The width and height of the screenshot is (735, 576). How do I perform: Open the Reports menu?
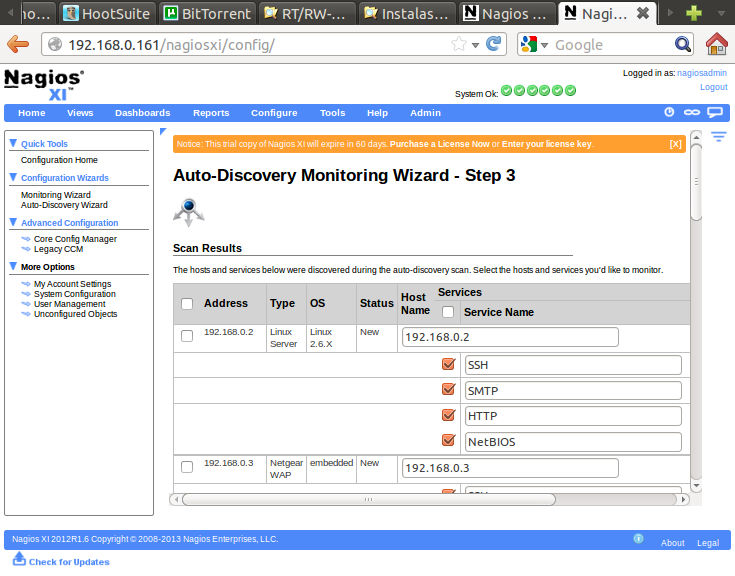pyautogui.click(x=211, y=113)
